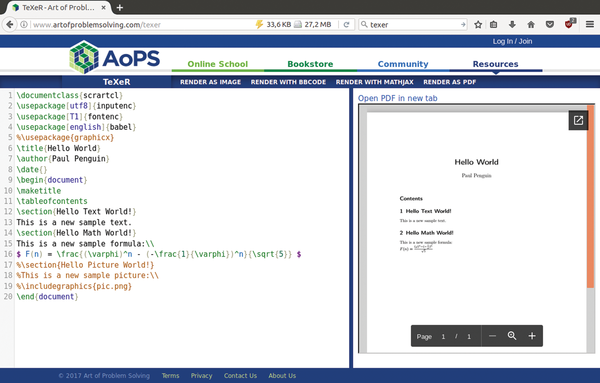Reload the page with the refresh icon
This screenshot has width=600, height=383.
[346, 24]
